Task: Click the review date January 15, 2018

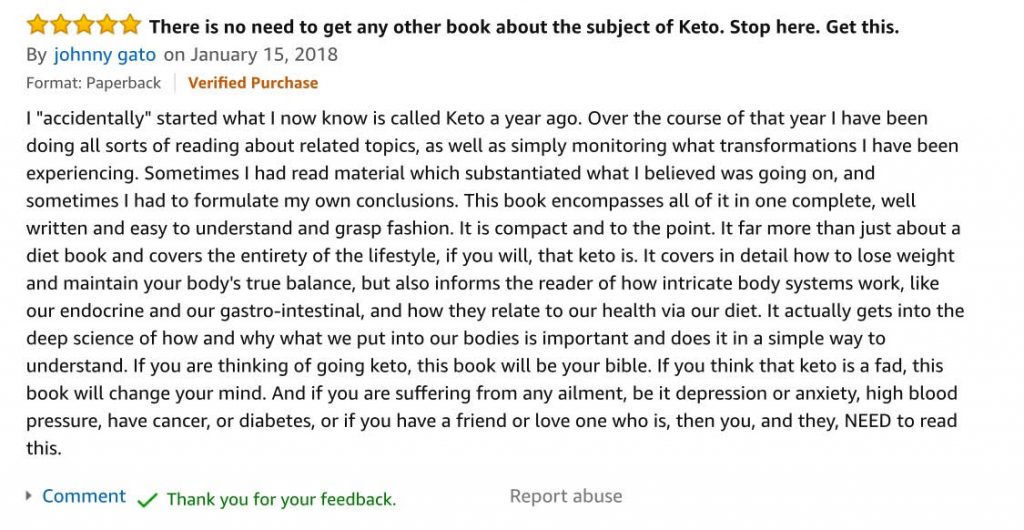Action: click(262, 54)
